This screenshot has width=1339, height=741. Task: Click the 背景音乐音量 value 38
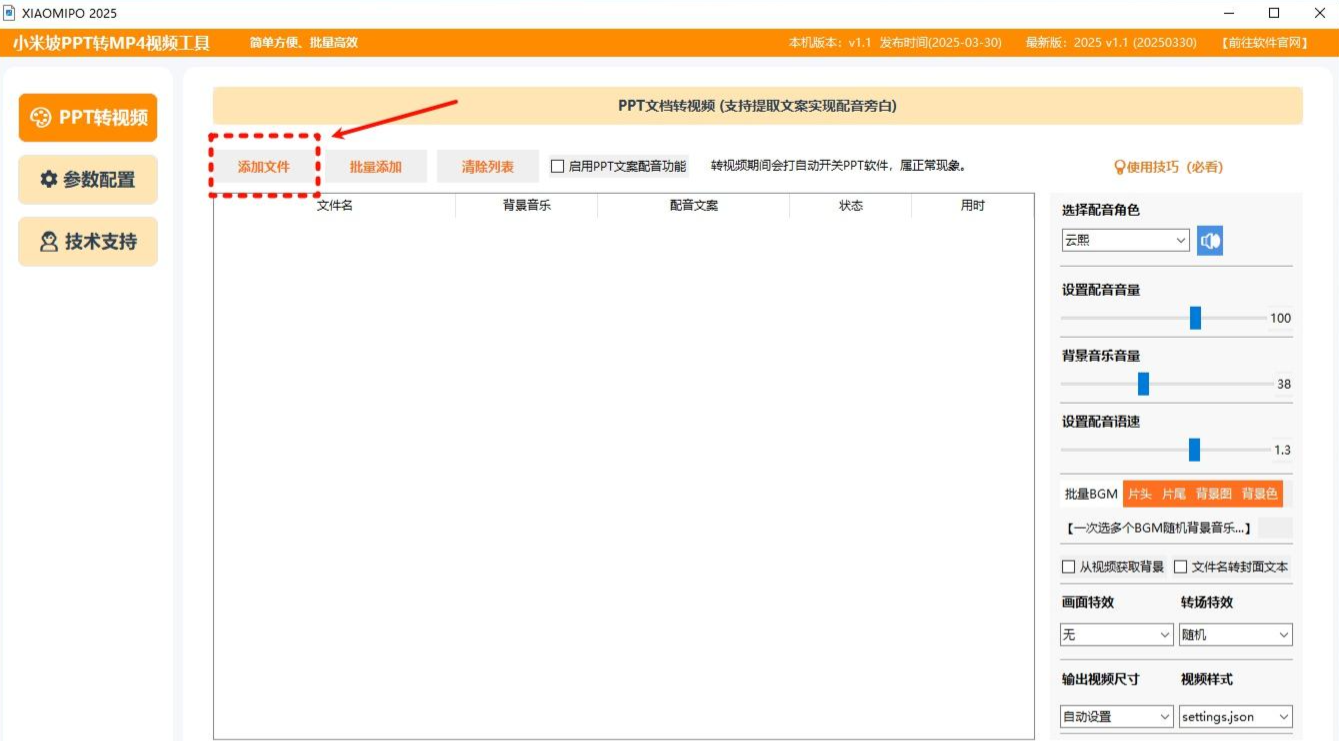(x=1284, y=384)
